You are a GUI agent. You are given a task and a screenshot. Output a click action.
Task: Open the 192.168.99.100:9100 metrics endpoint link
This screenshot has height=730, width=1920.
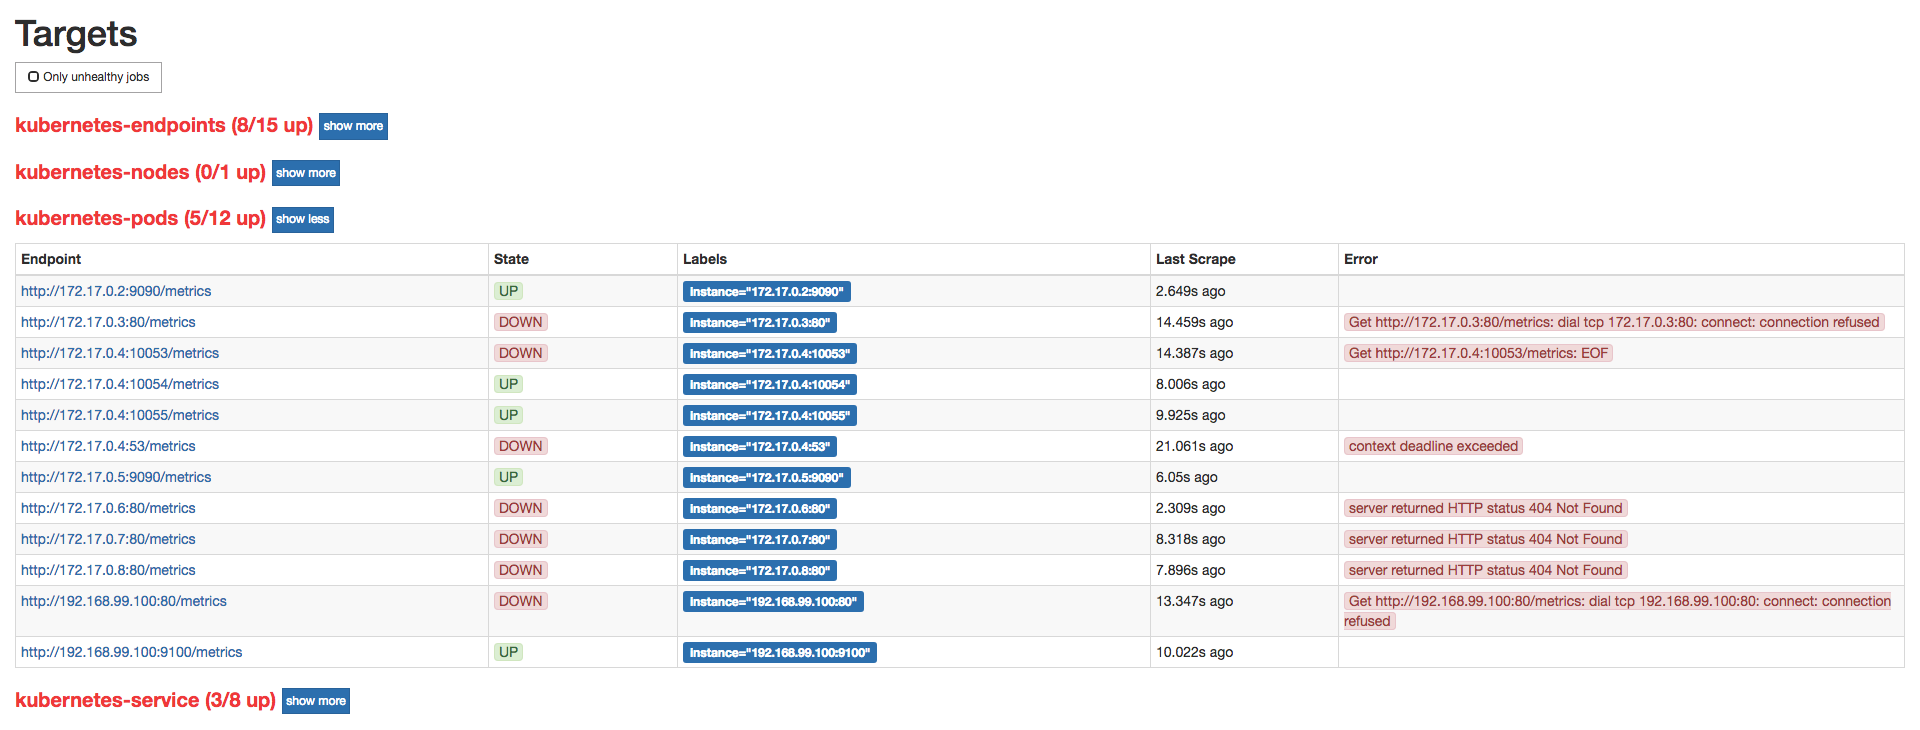131,652
